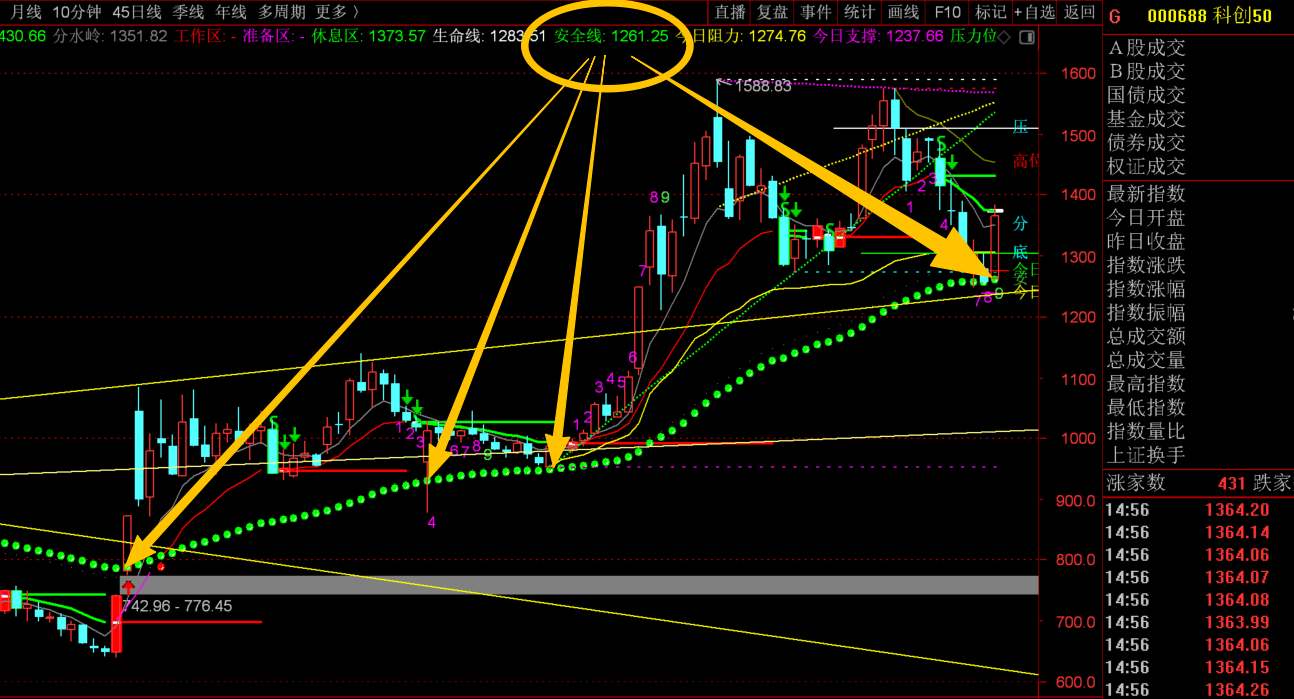The width and height of the screenshot is (1294, 699).
Task: Click the 指数量比 row
Action: click(1146, 432)
